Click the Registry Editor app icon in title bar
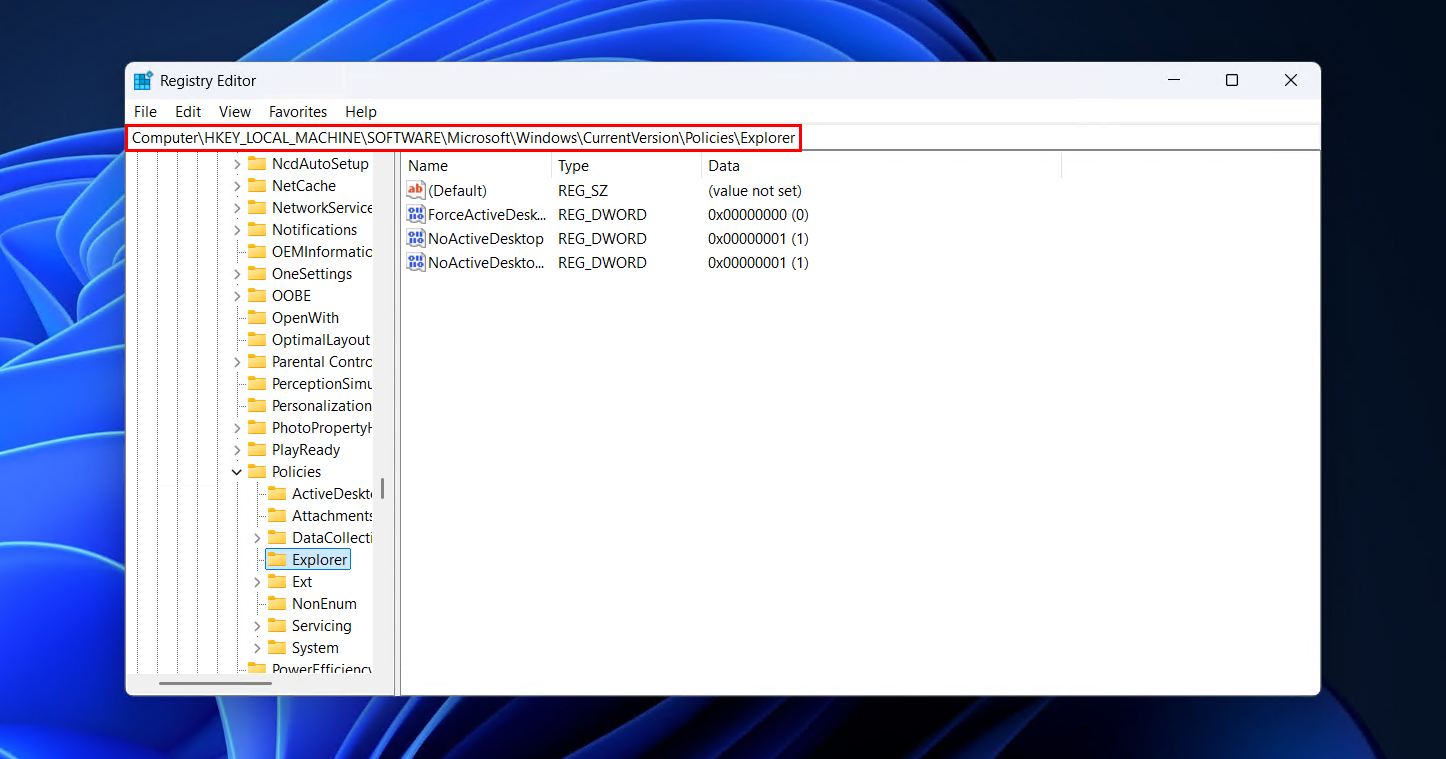 [143, 81]
